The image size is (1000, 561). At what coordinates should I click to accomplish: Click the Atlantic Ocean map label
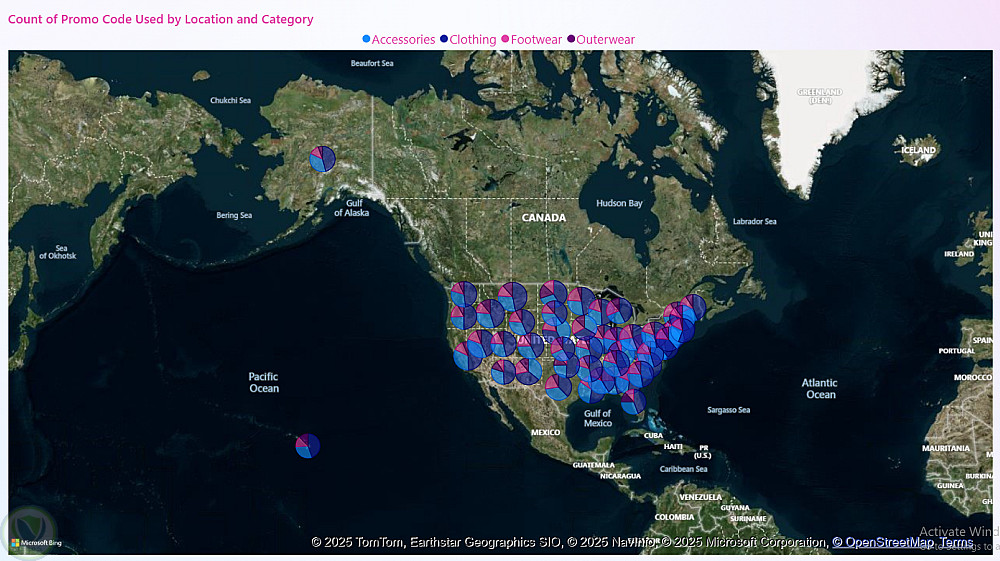tap(820, 389)
